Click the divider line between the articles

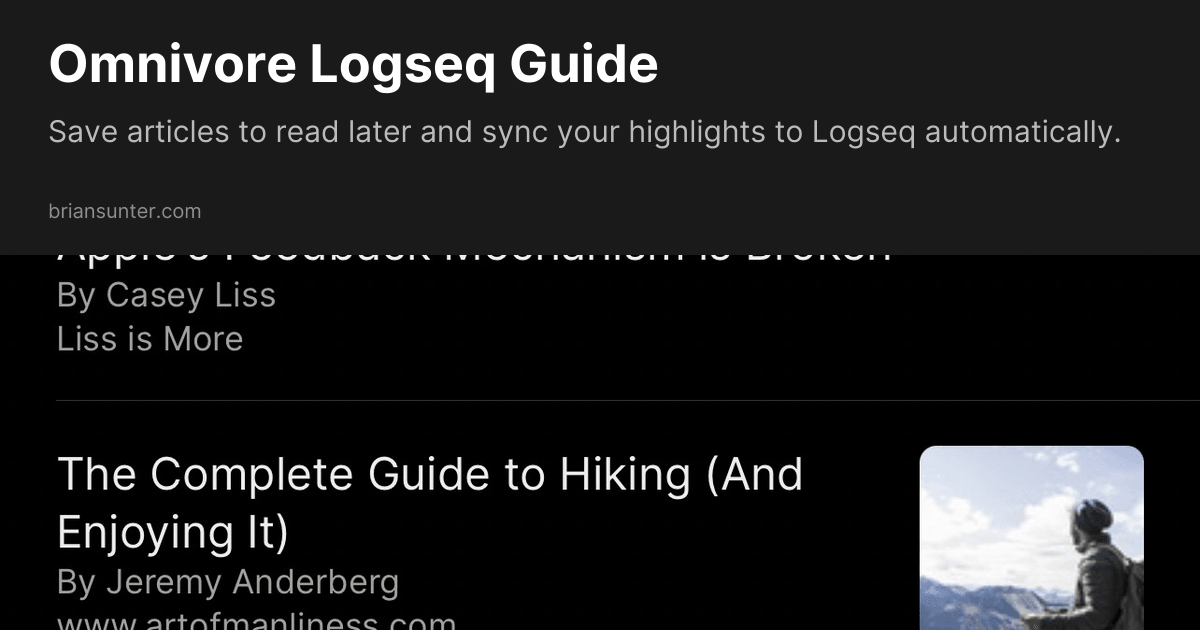coord(600,400)
